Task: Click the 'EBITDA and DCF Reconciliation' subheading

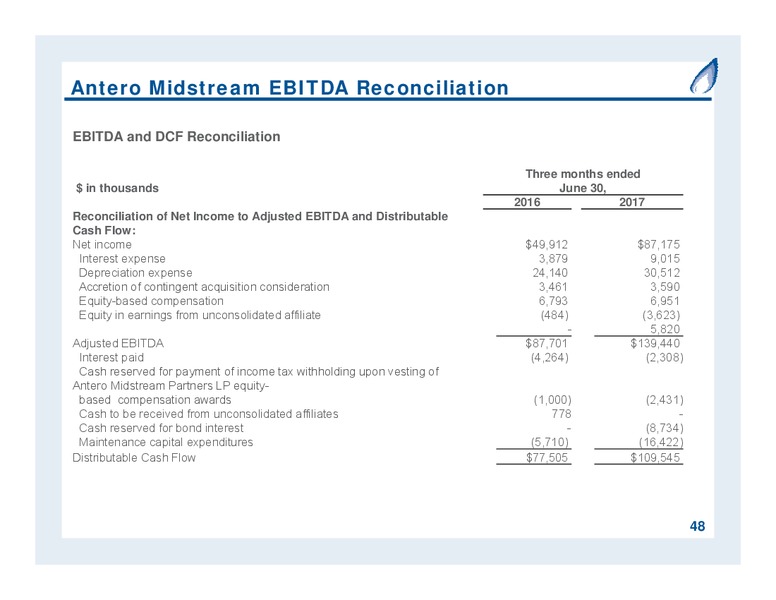Action: coord(176,137)
